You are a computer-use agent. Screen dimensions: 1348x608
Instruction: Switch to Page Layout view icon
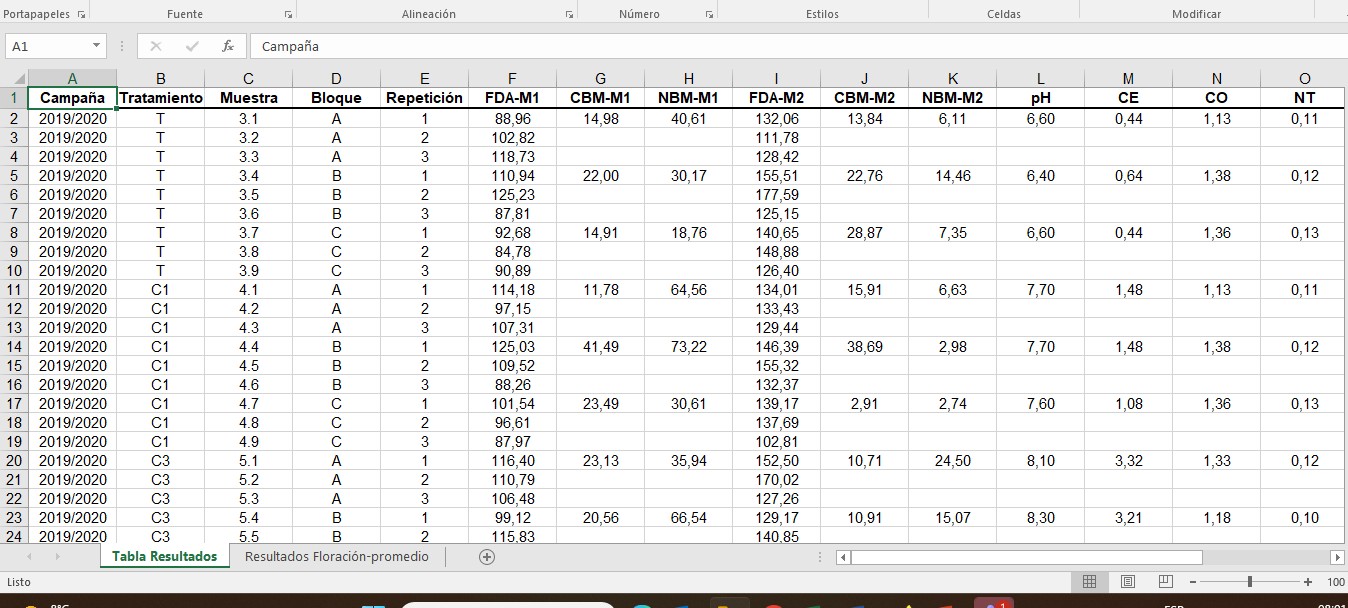1127,582
